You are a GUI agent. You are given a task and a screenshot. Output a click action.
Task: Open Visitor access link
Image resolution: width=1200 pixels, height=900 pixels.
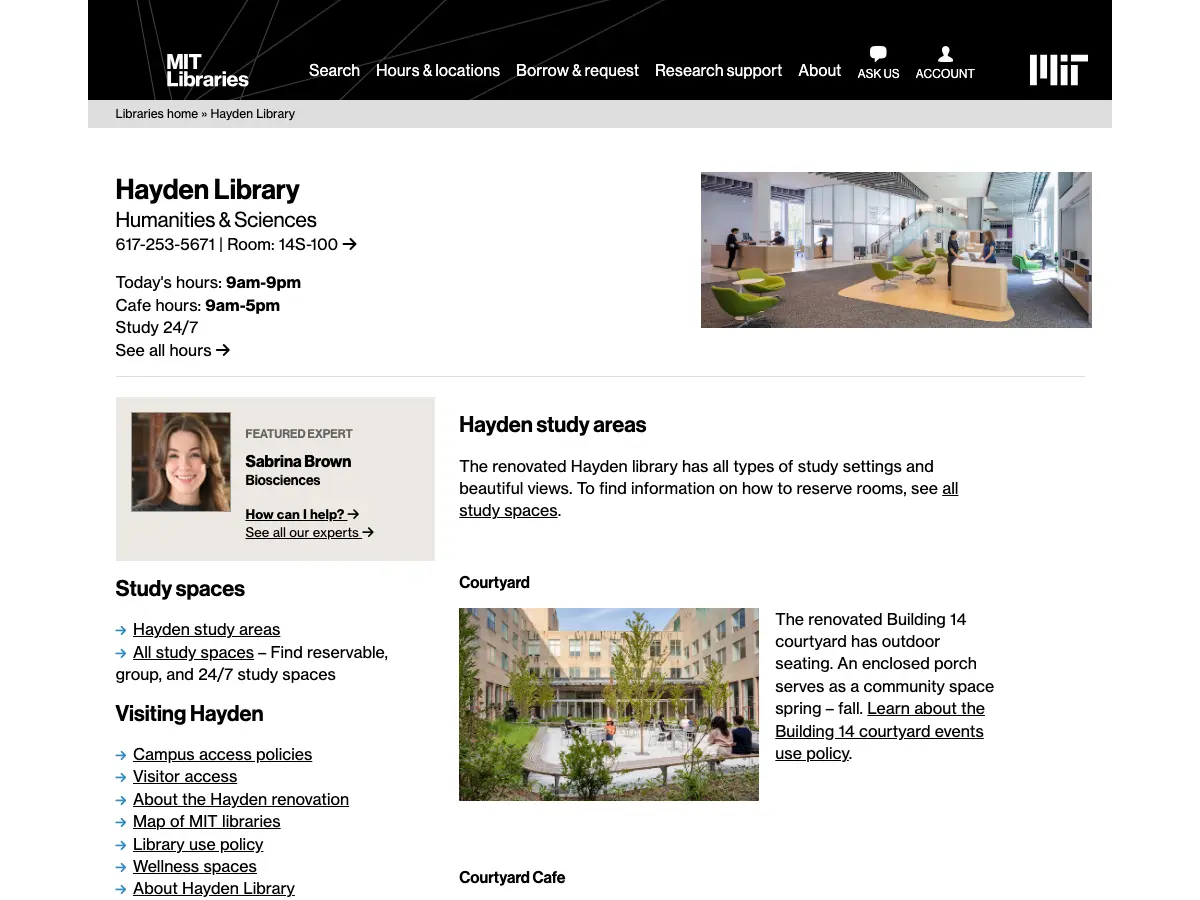(x=185, y=776)
